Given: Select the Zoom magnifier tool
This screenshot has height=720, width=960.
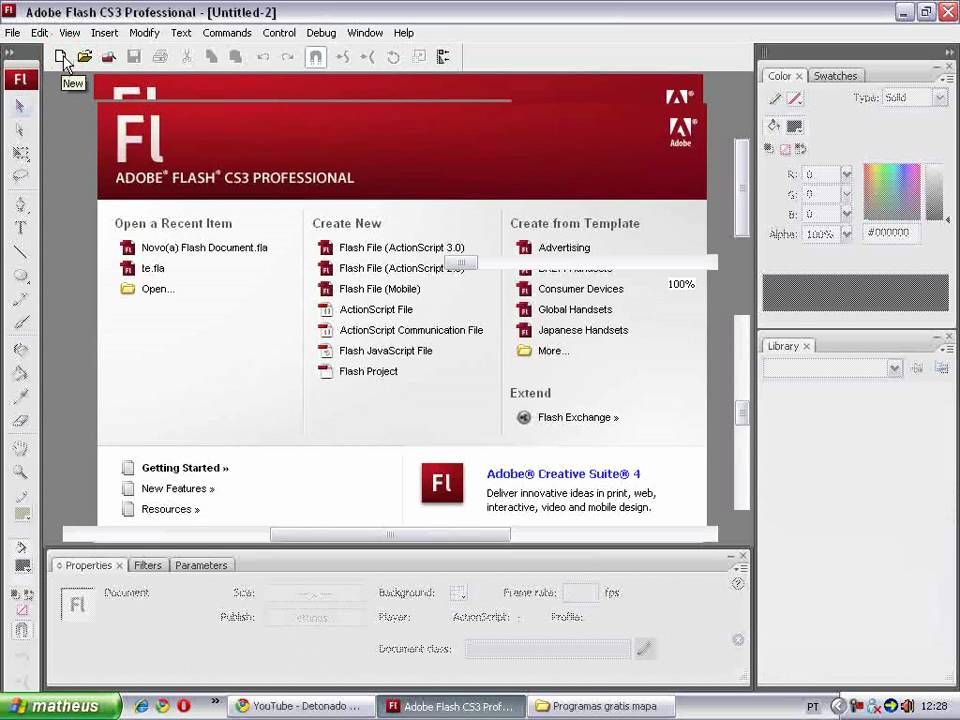Looking at the screenshot, I should click(20, 472).
